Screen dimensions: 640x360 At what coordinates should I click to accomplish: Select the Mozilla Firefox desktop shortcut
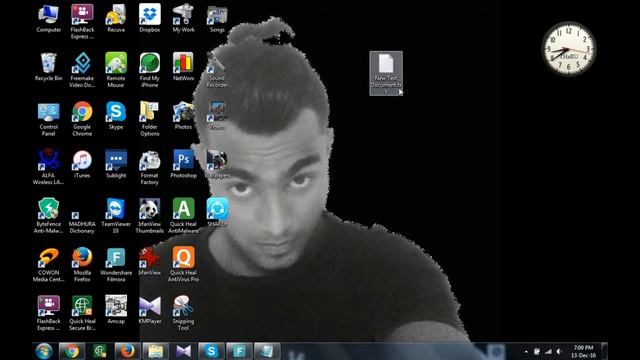[x=82, y=264]
